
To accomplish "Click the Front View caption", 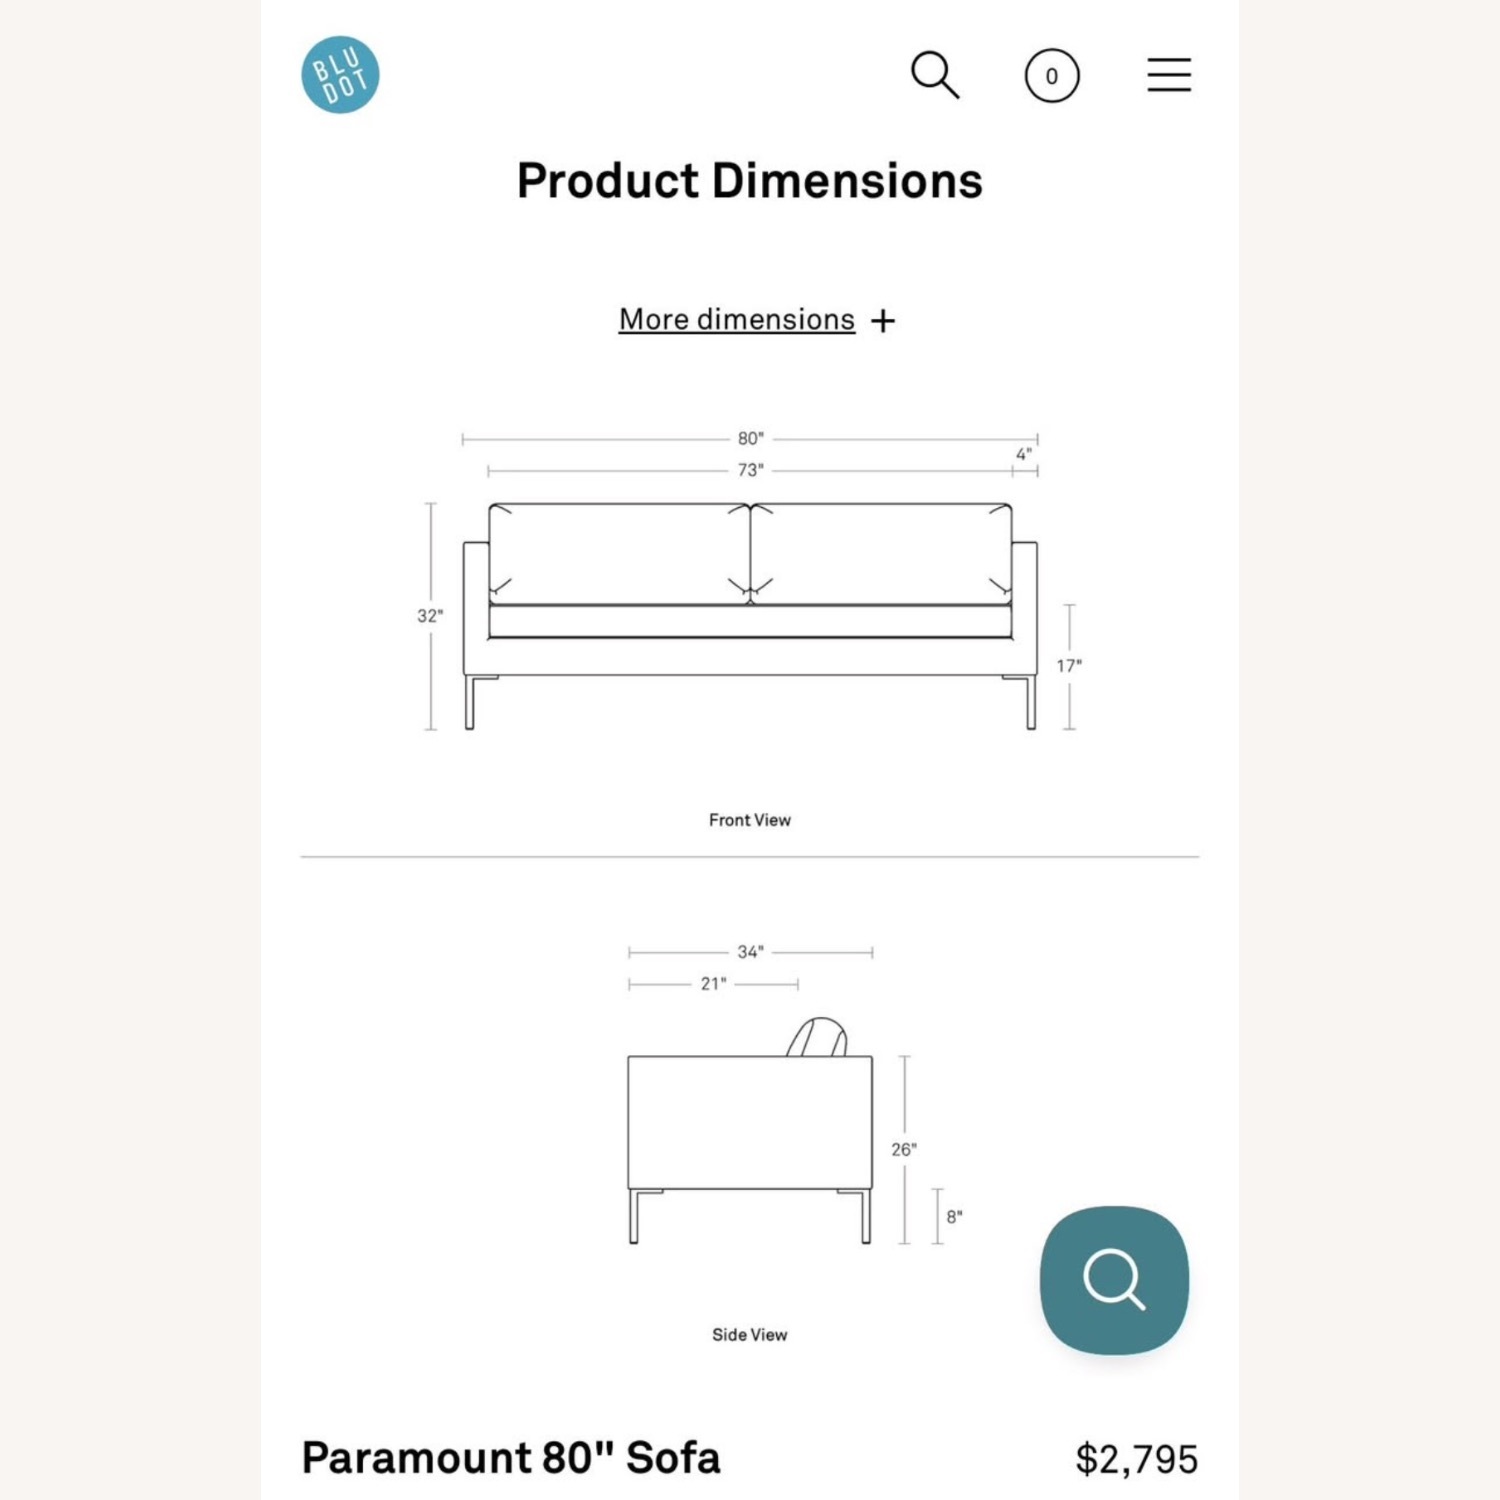I will (x=750, y=820).
